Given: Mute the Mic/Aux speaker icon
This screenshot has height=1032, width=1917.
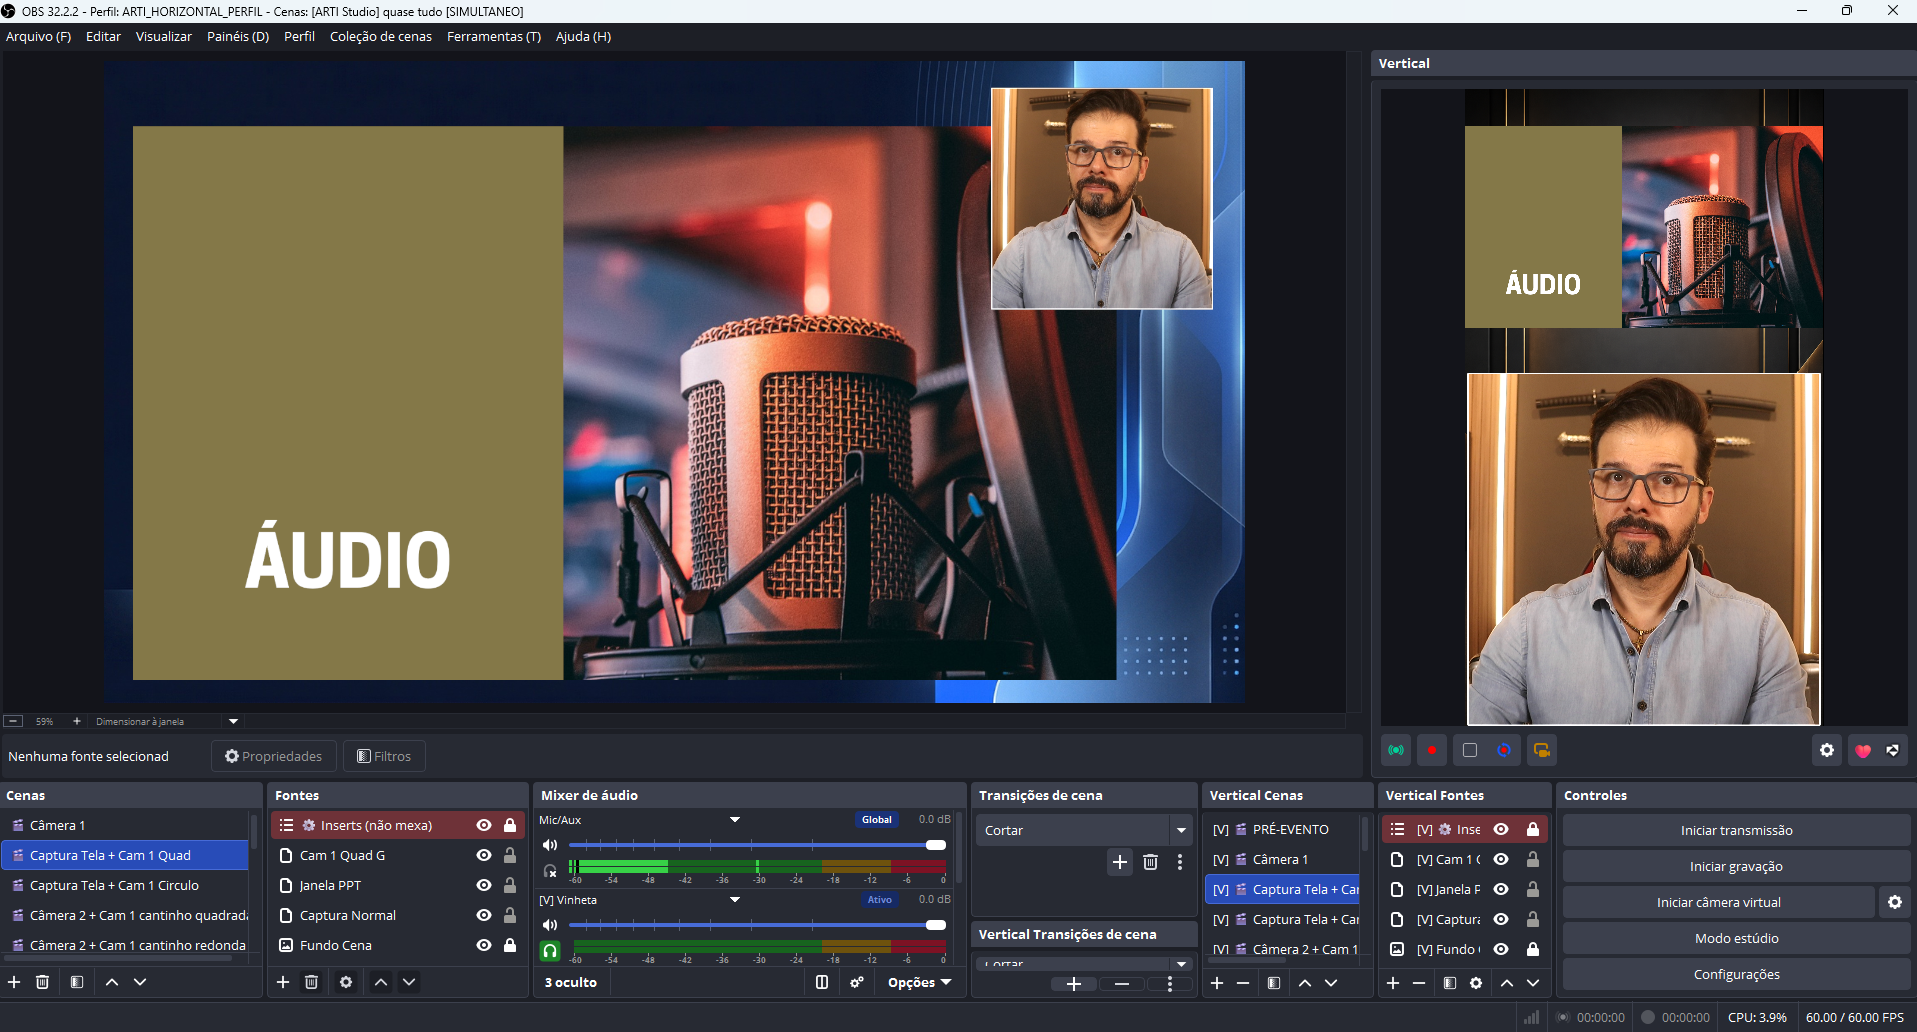Looking at the screenshot, I should [x=550, y=845].
